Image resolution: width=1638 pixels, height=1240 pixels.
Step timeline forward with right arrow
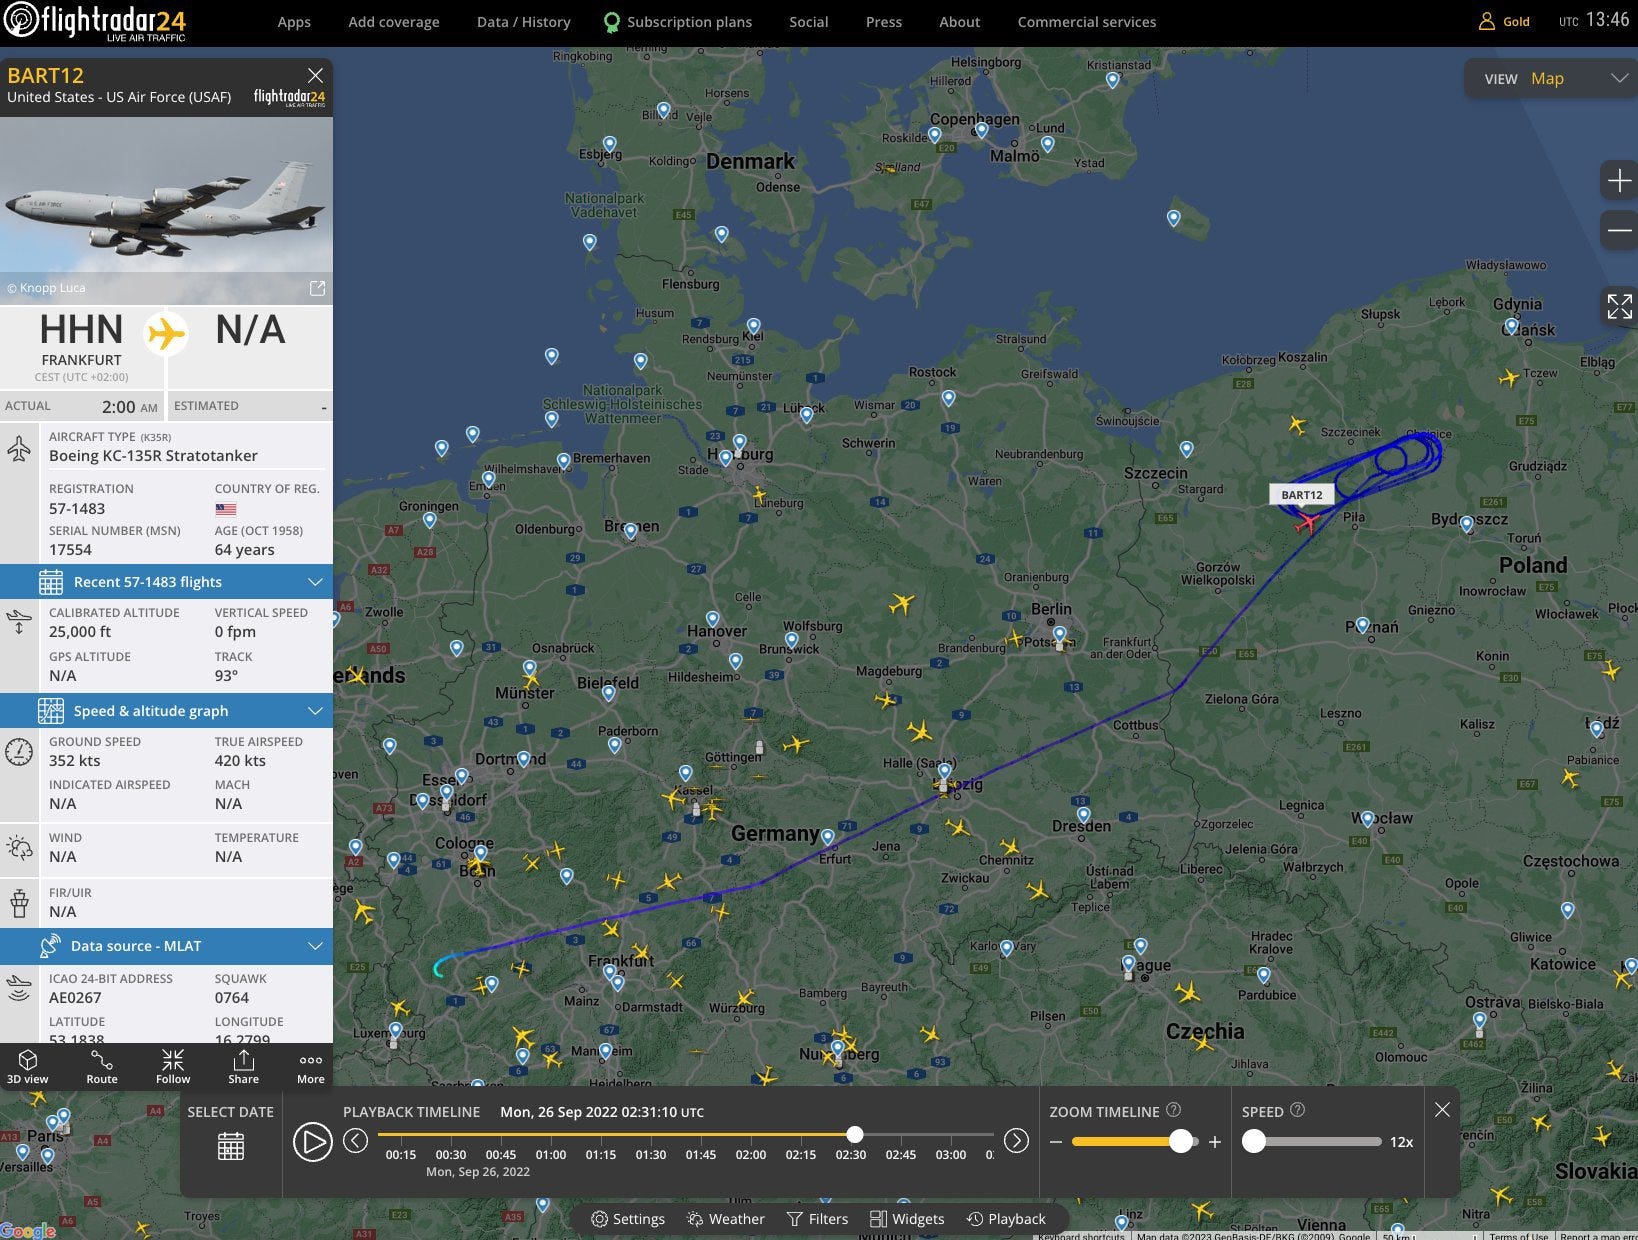[1016, 1140]
